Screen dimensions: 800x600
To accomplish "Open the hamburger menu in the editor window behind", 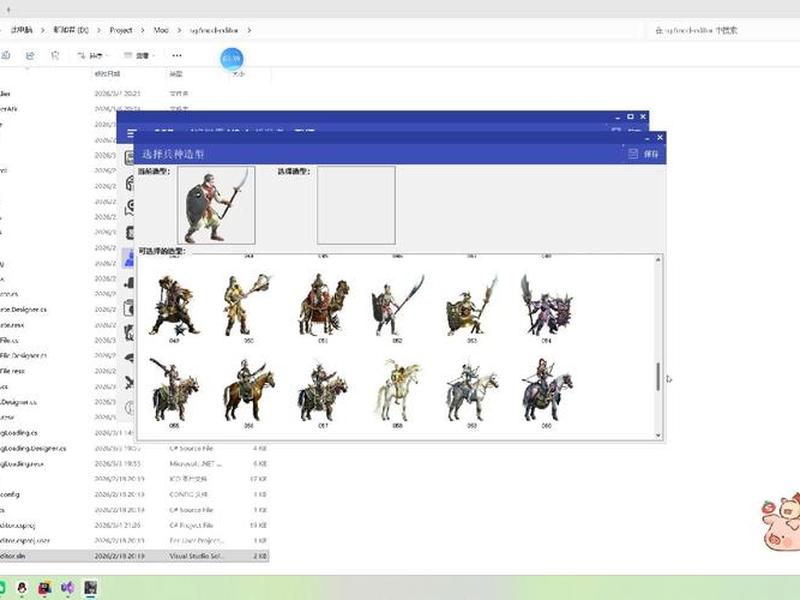I will pos(131,133).
